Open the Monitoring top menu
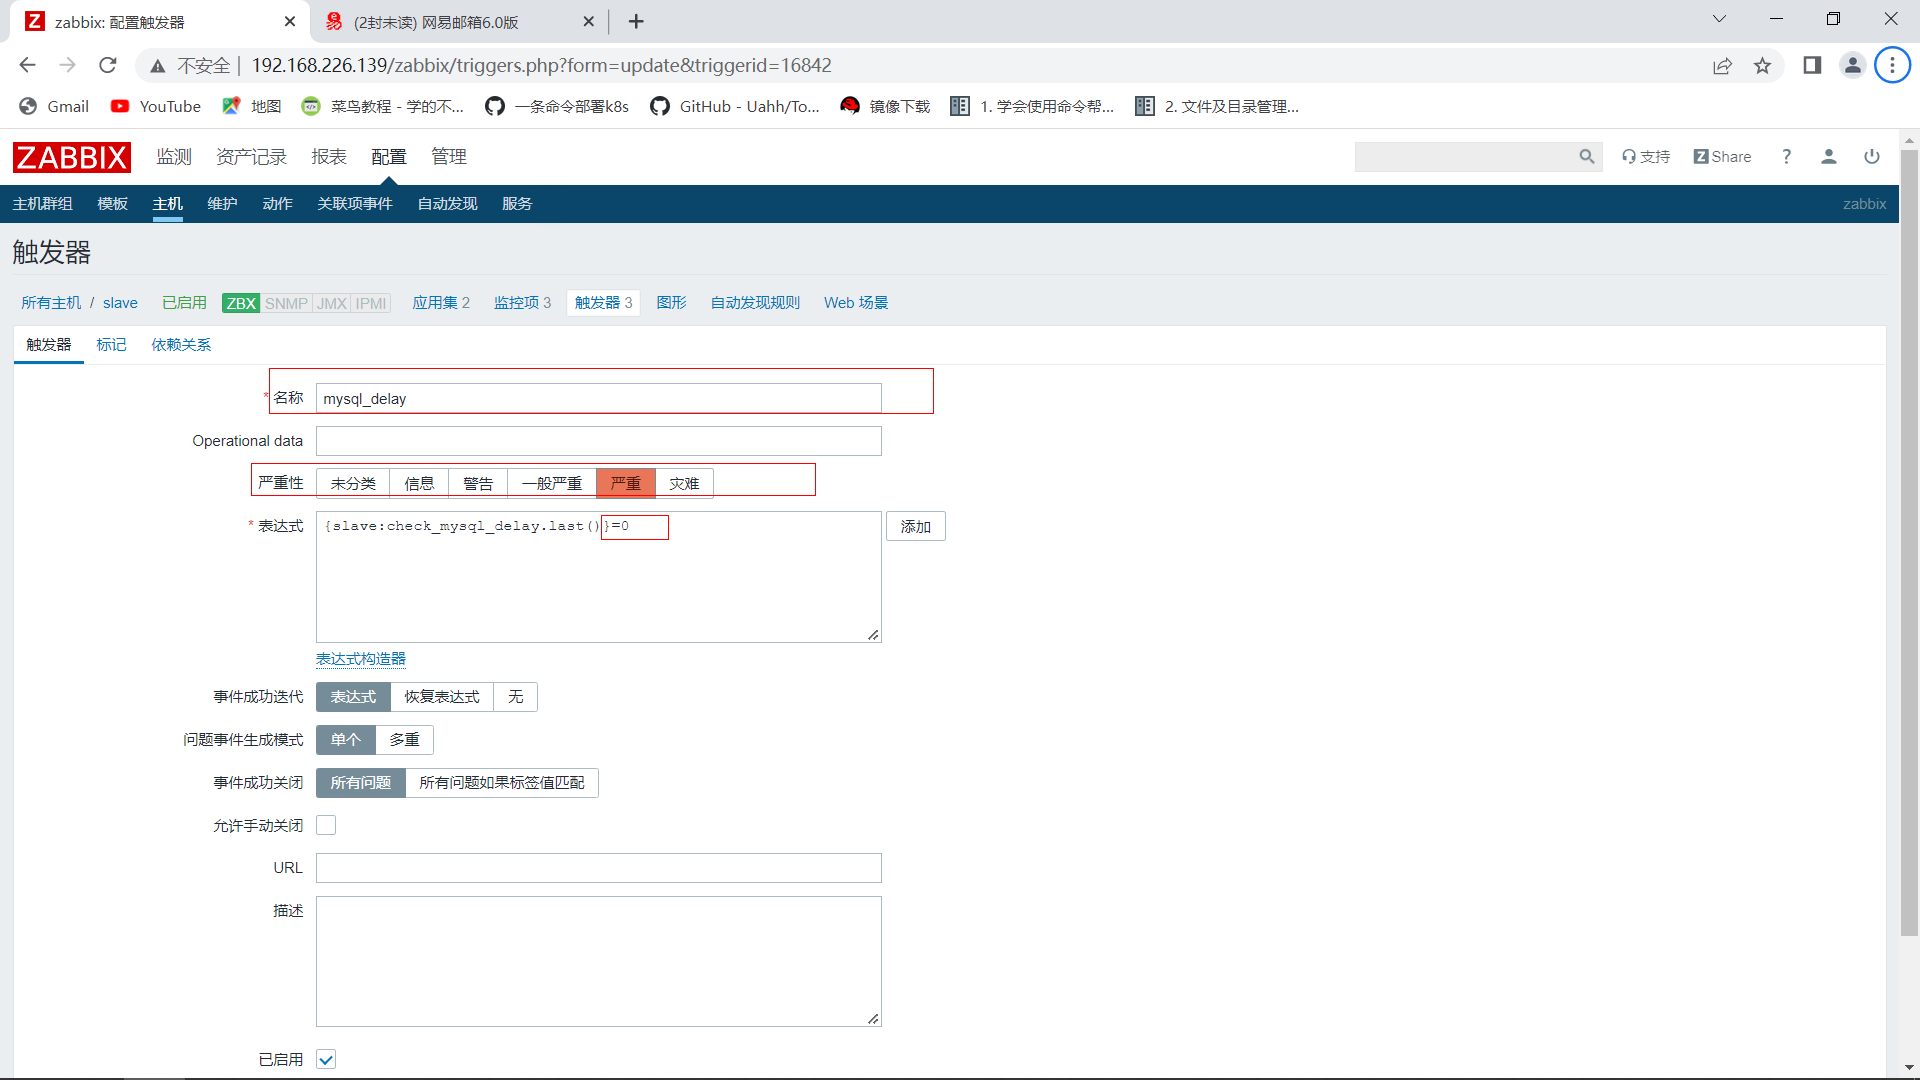Viewport: 1920px width, 1080px height. click(173, 157)
